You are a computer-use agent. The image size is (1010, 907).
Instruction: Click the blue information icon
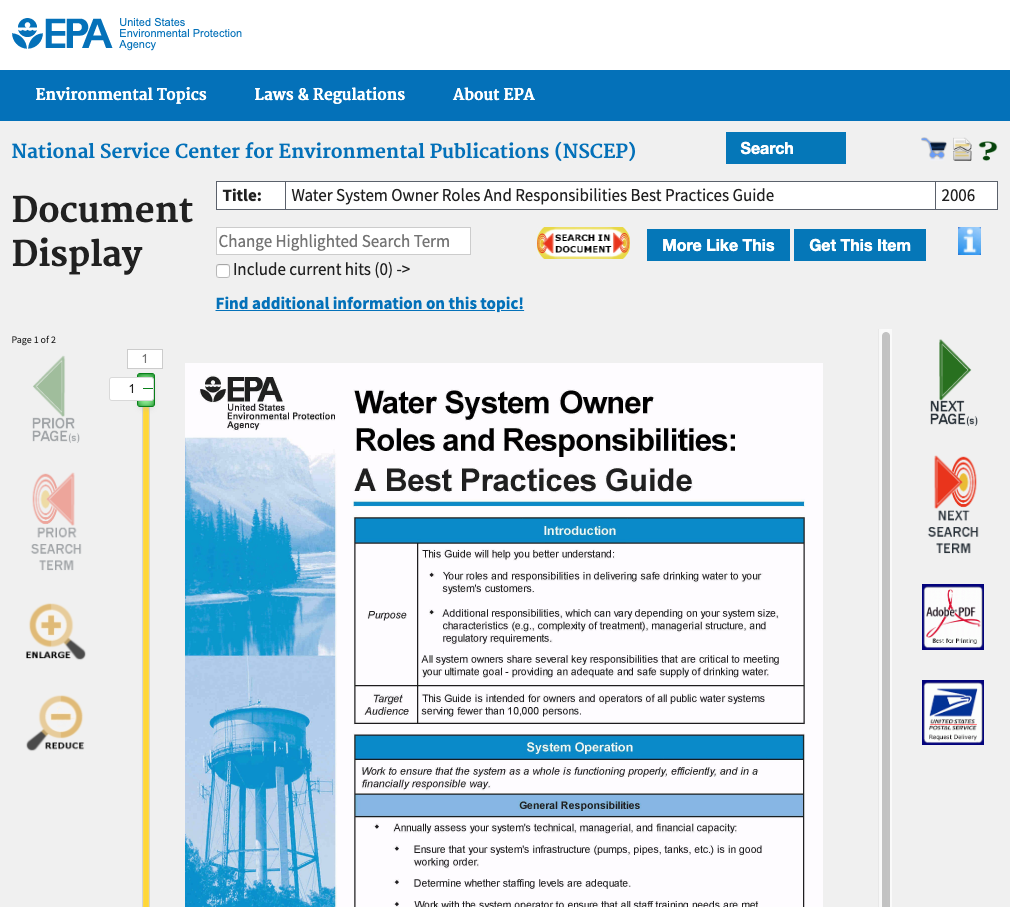coord(969,241)
